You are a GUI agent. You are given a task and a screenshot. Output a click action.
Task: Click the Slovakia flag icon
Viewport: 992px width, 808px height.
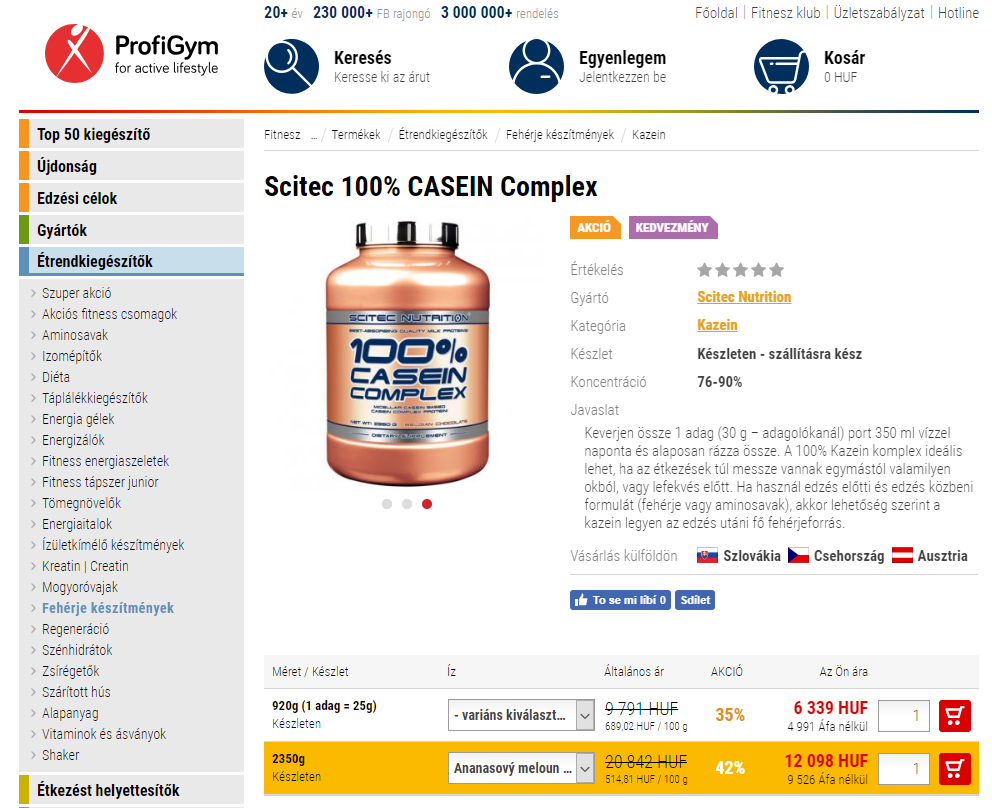708,556
